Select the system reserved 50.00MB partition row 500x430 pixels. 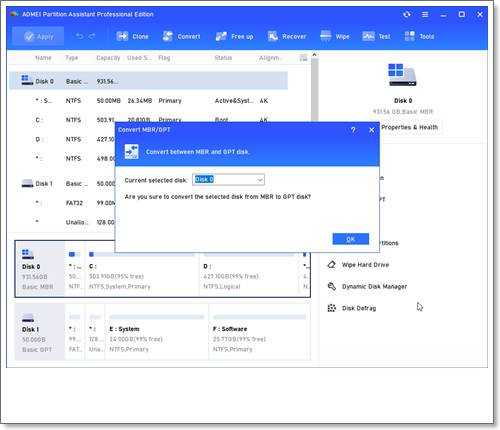coord(148,100)
